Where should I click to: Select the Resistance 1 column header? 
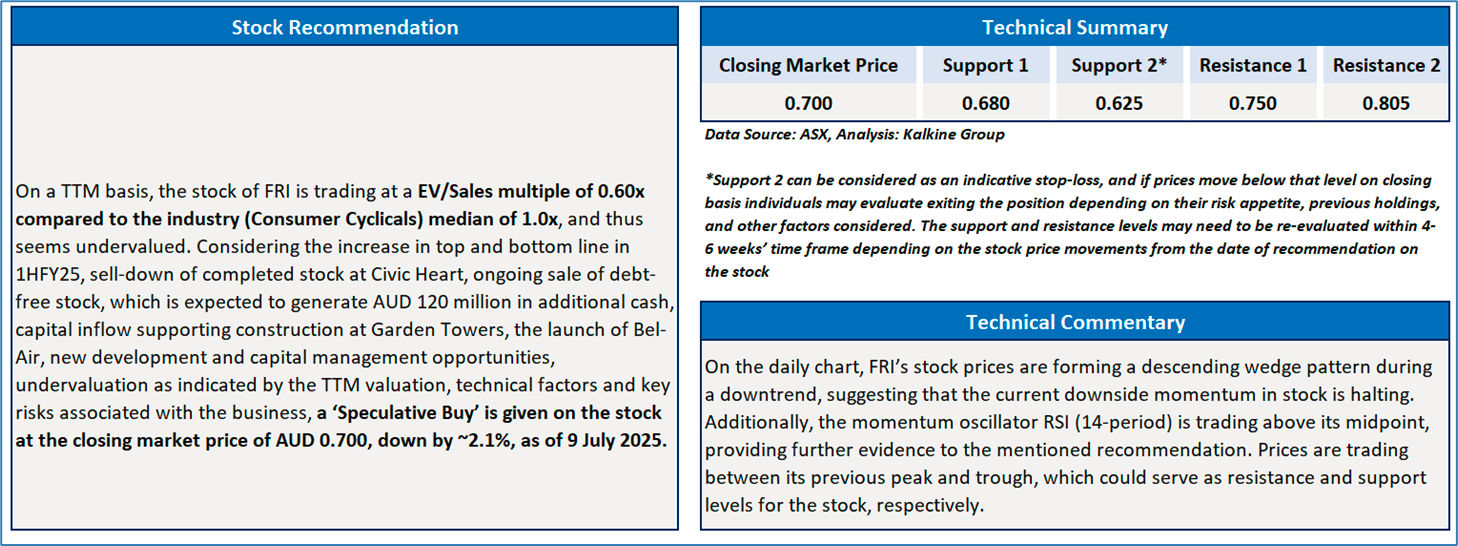pyautogui.click(x=1253, y=66)
